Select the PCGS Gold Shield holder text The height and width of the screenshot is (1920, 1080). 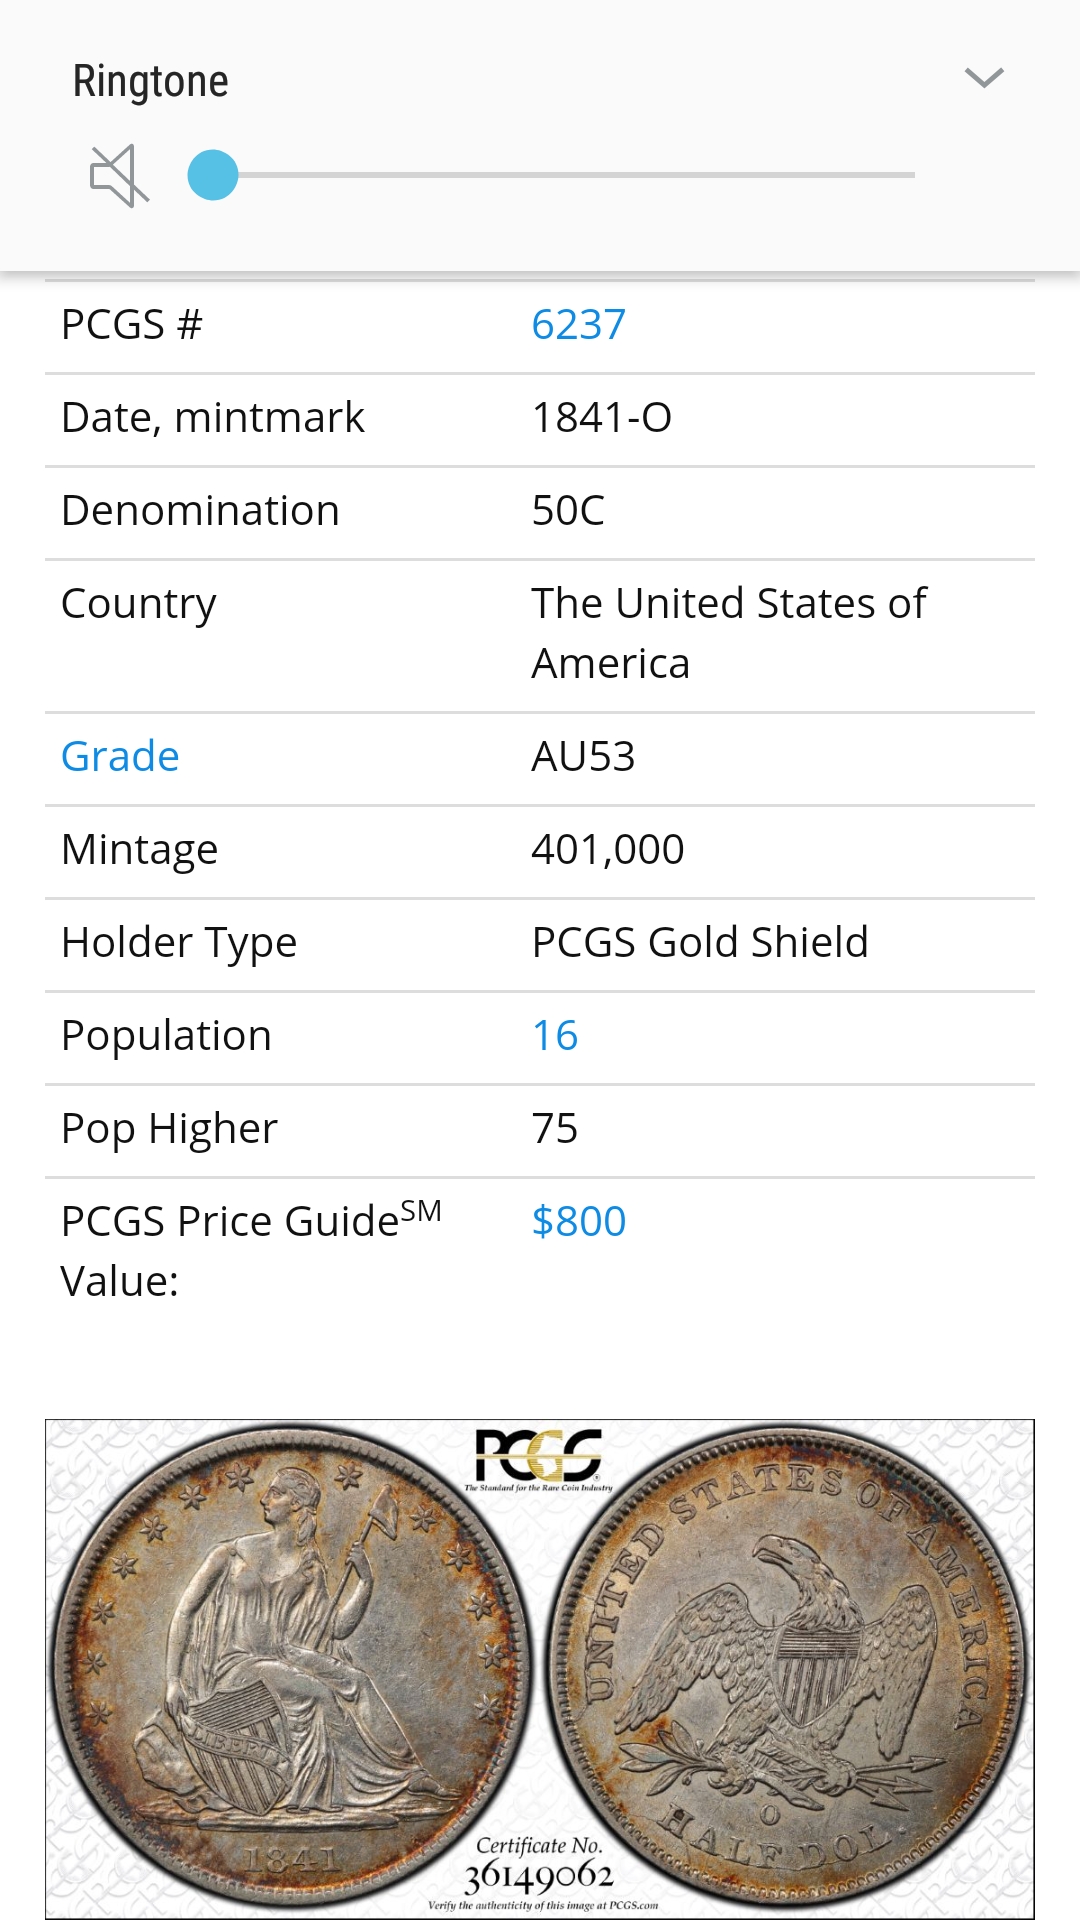(x=700, y=943)
